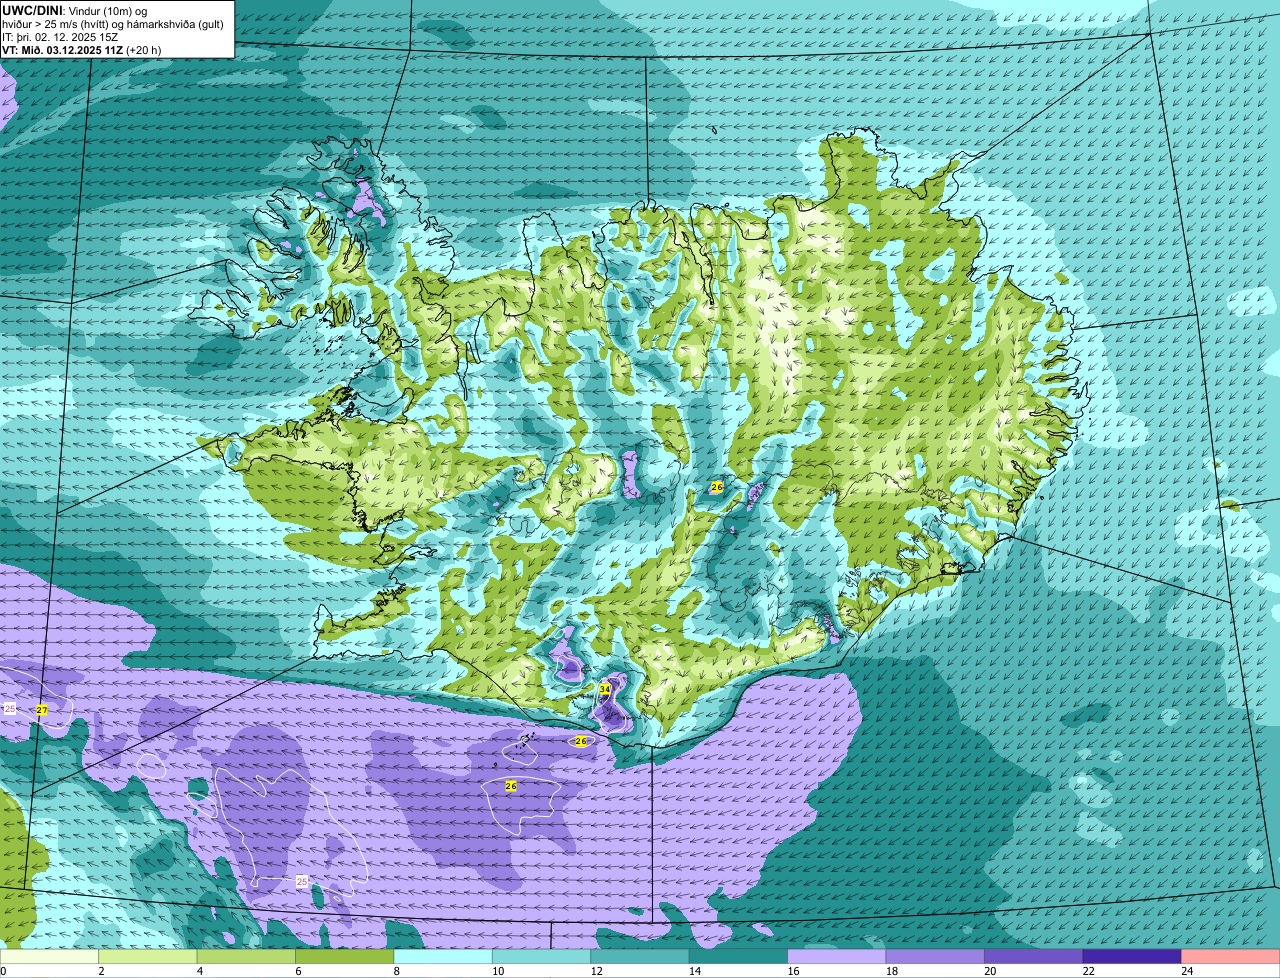This screenshot has height=978, width=1280.
Task: Select the 14–16 m/s dark teal color segment
Action: 739,957
